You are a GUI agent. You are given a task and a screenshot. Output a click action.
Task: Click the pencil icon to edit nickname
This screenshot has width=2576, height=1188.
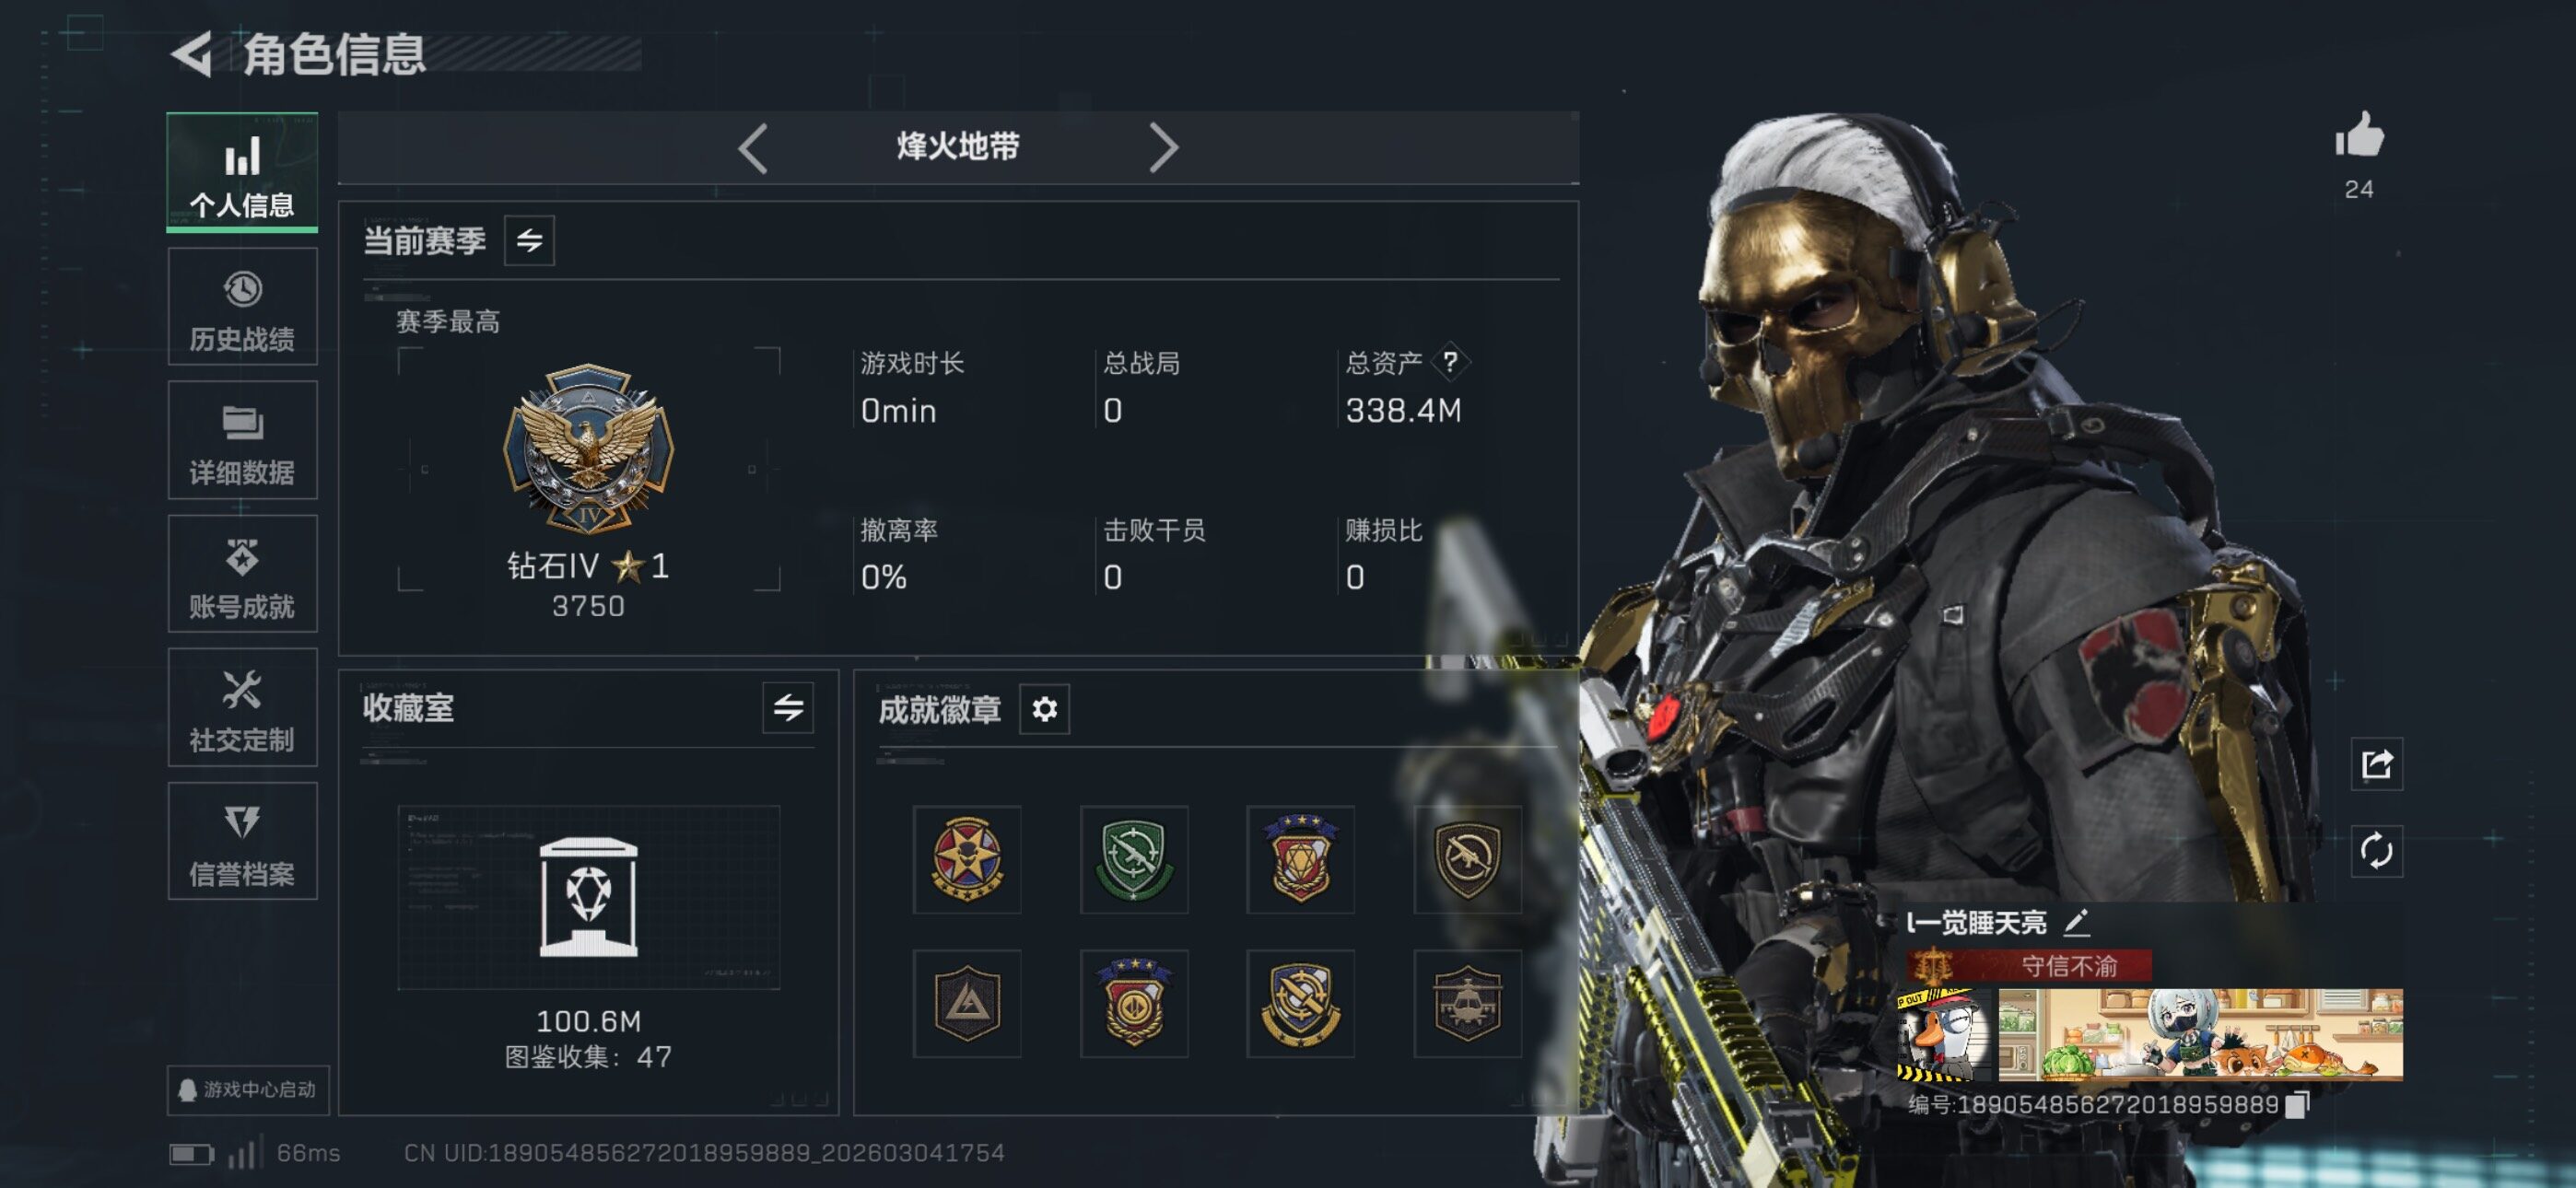(x=2076, y=922)
